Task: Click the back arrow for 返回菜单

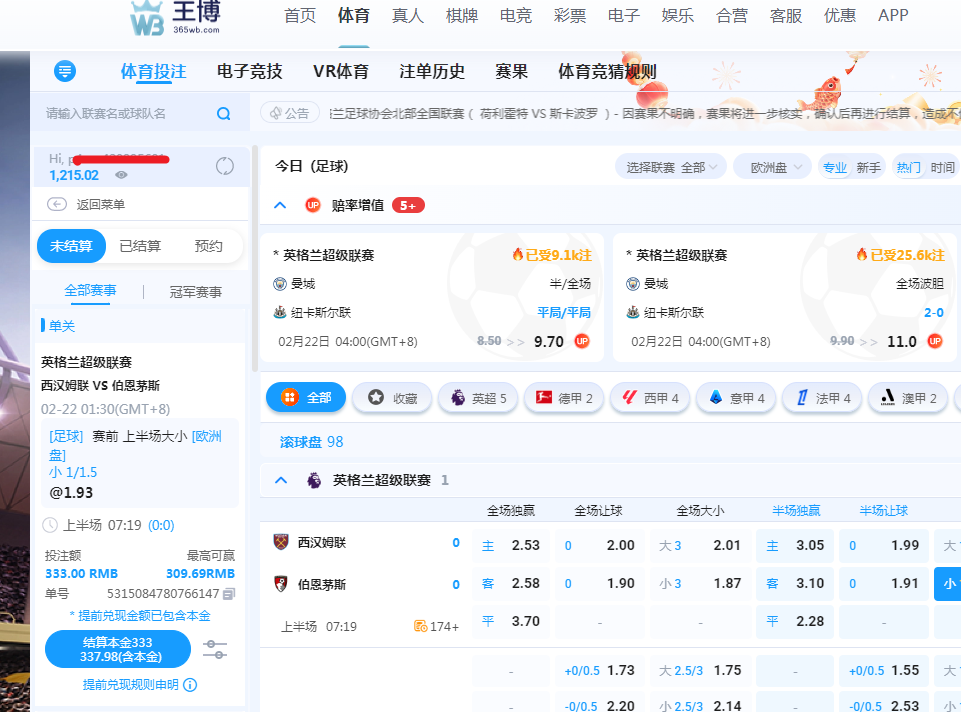Action: (56, 205)
